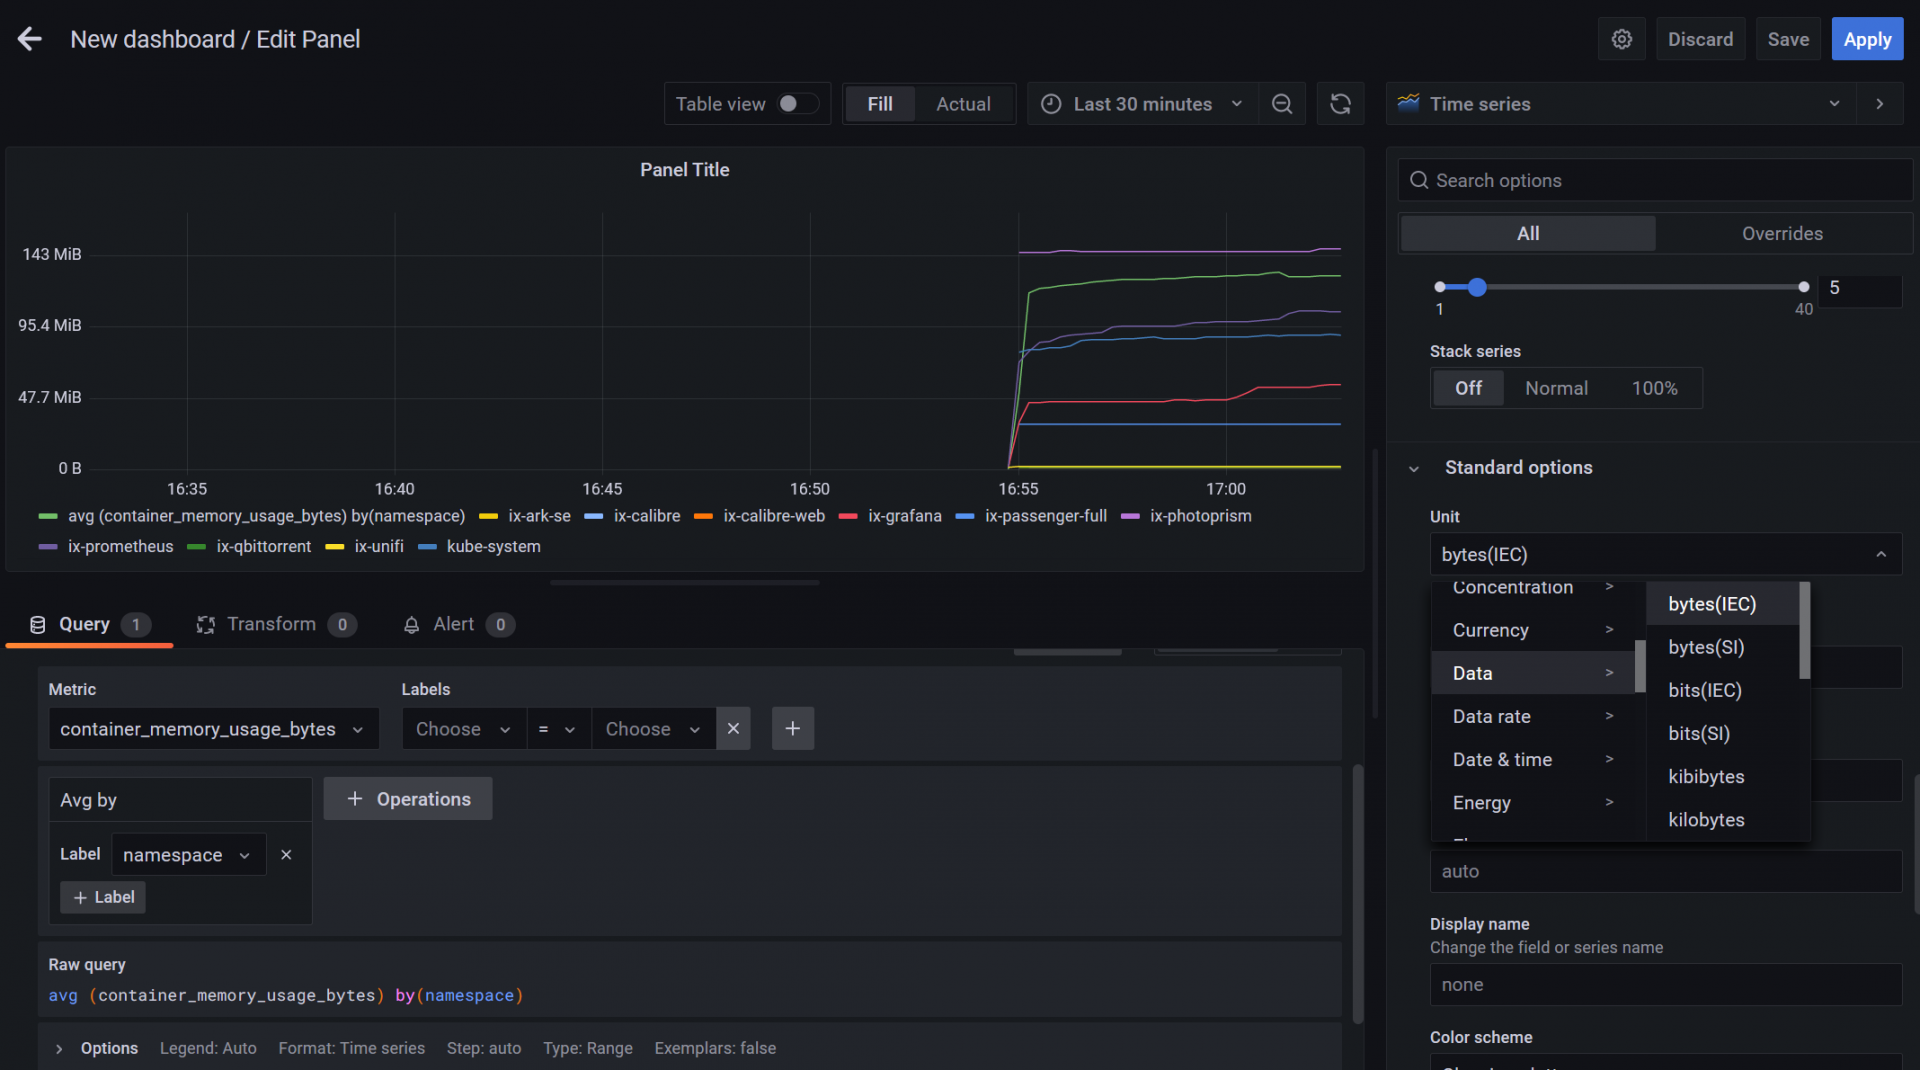The width and height of the screenshot is (1920, 1070).
Task: Open the Data rate unit category
Action: point(1532,716)
